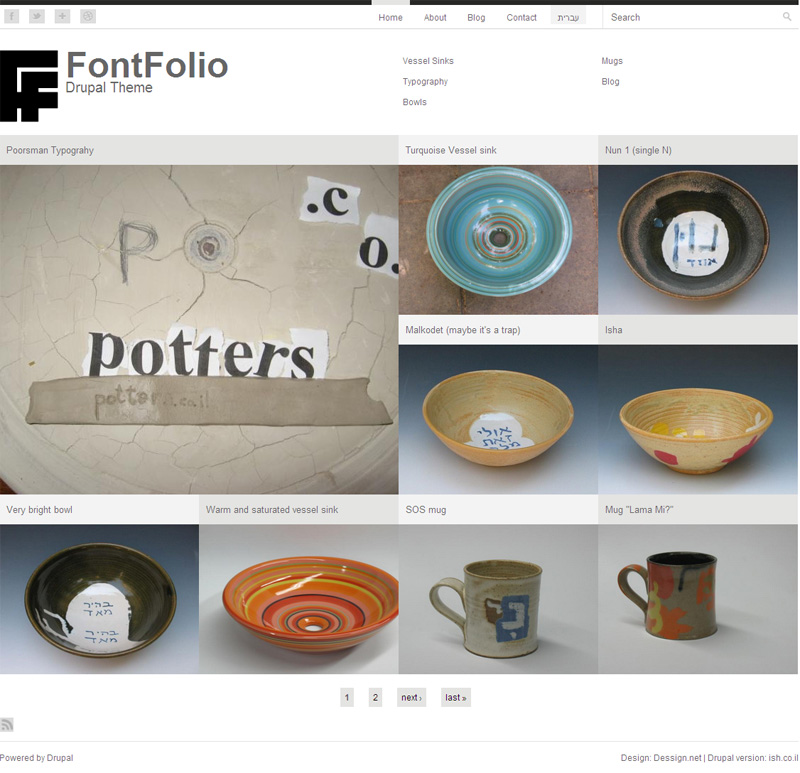Go to page 2 of results

point(375,697)
